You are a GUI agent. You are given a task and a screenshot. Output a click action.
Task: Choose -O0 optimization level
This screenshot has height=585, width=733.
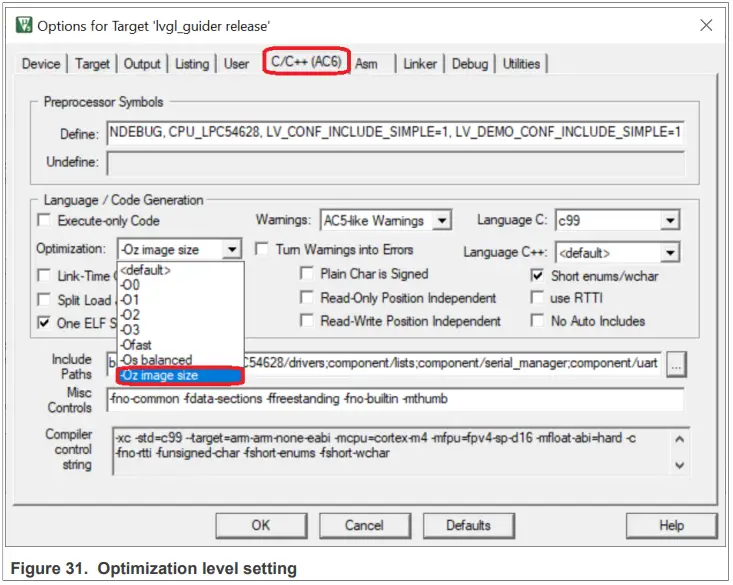[x=180, y=285]
